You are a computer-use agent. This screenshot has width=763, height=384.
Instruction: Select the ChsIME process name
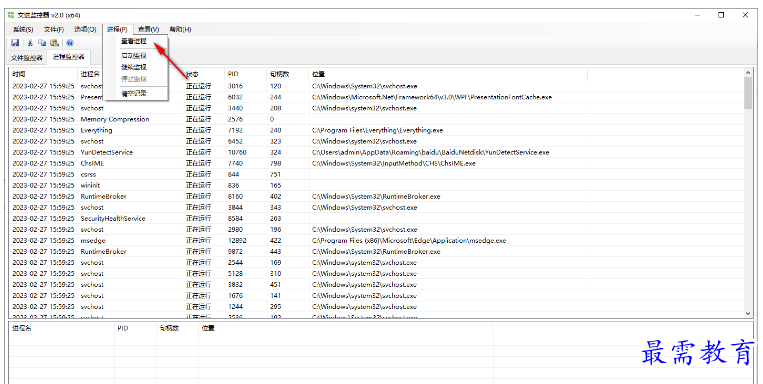point(92,164)
